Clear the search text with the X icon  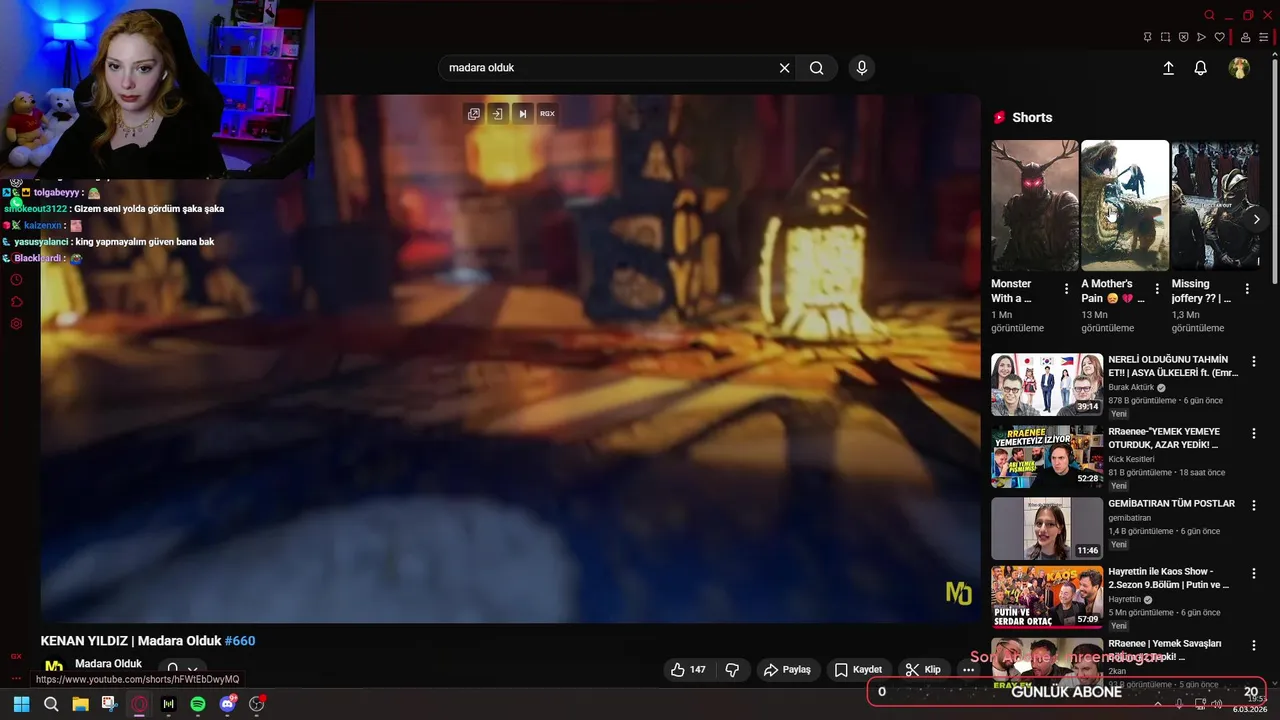[x=785, y=68]
